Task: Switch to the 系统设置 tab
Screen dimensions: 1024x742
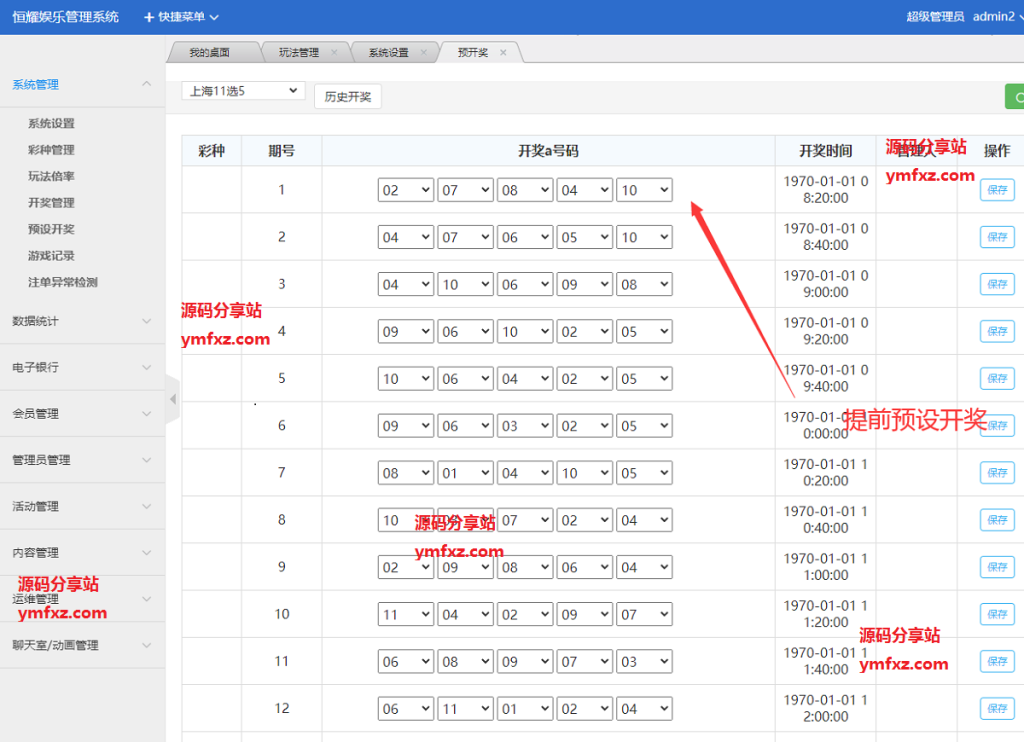Action: [391, 51]
